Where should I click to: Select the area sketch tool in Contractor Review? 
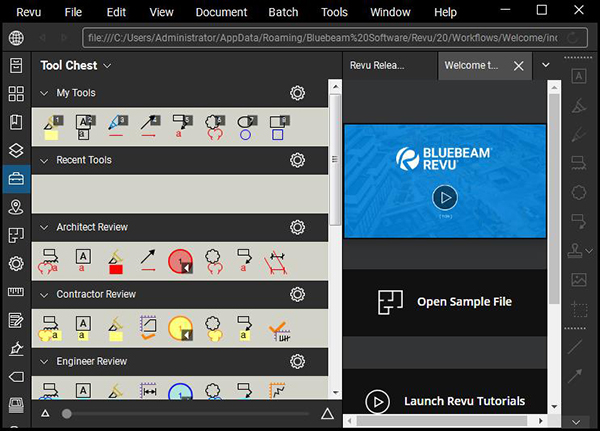(148, 328)
